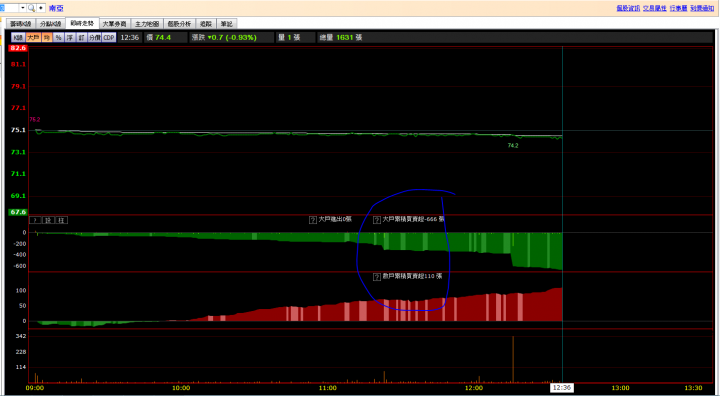Click the ? icon beside 大戶累積買賣超

pyautogui.click(x=377, y=220)
